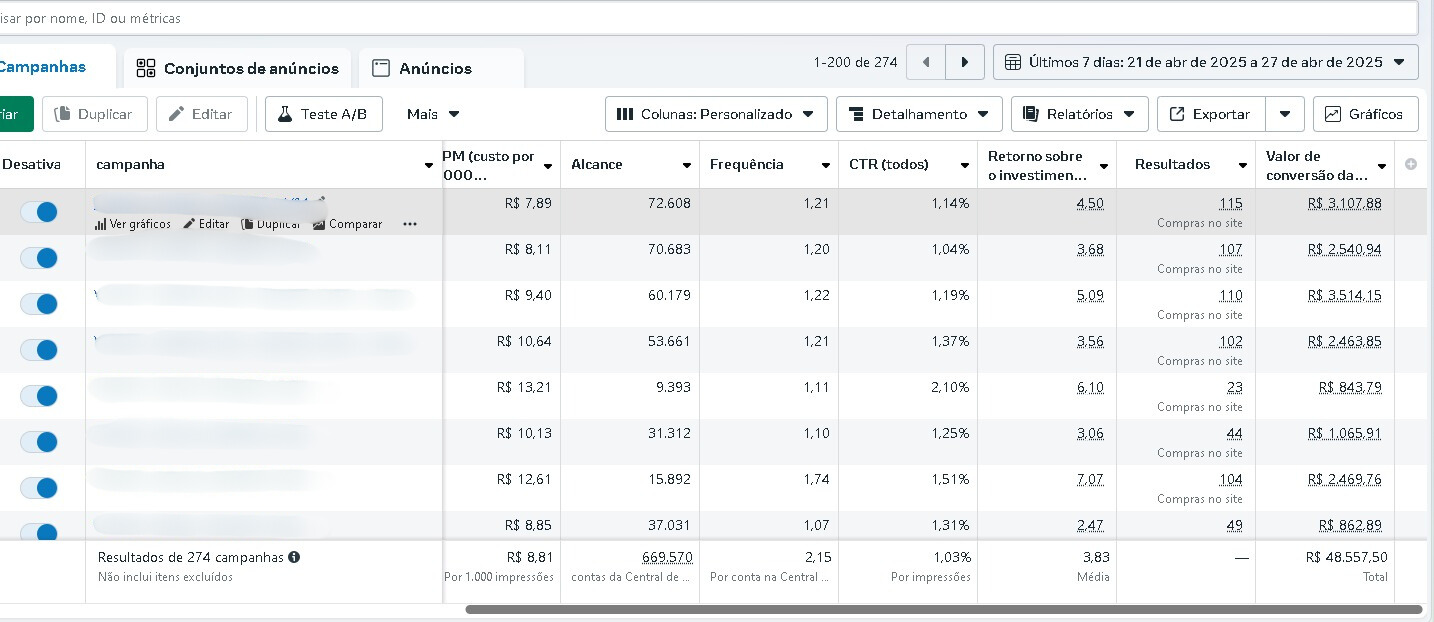Image resolution: width=1434 pixels, height=622 pixels.
Task: Click total reach 669.570
Action: (667, 557)
